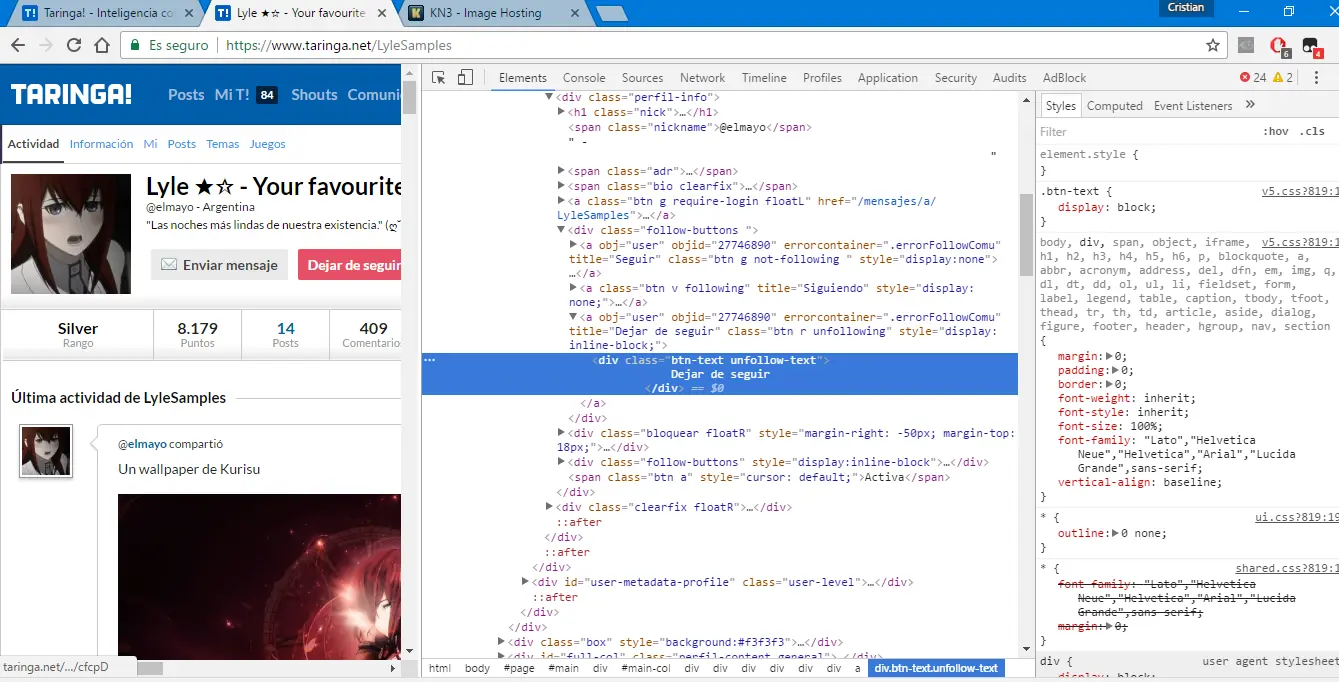Switch to the Console panel
The height and width of the screenshot is (682, 1339).
pos(584,78)
